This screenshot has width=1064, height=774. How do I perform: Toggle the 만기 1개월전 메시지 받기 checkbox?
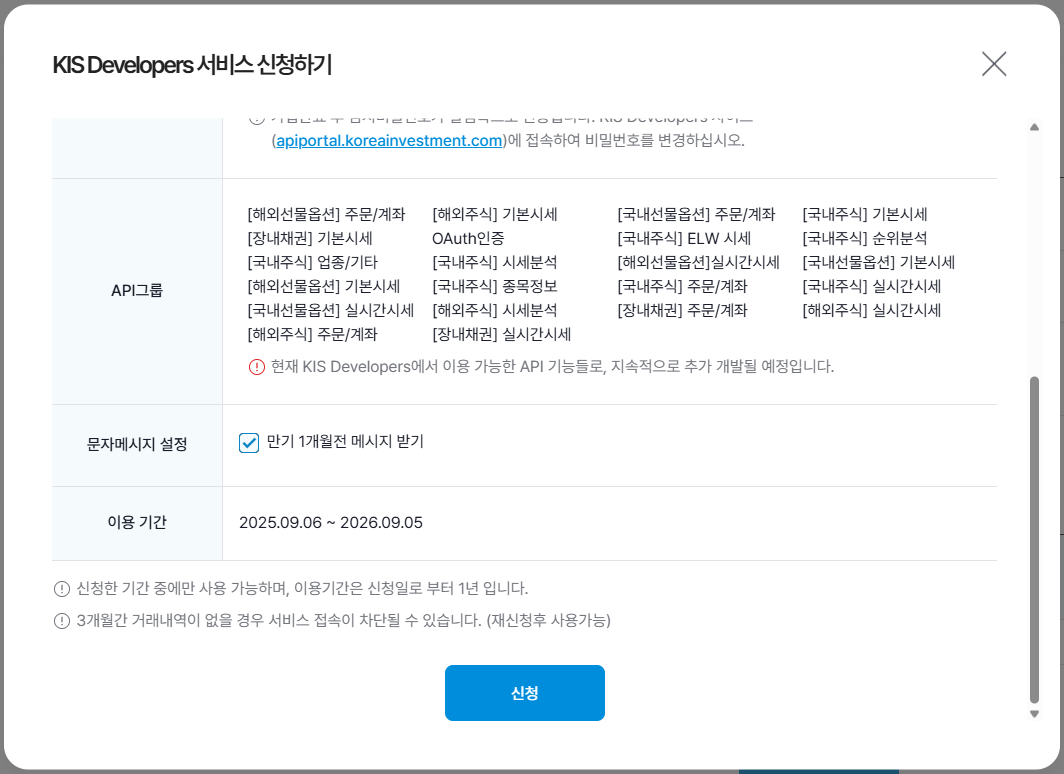point(249,442)
